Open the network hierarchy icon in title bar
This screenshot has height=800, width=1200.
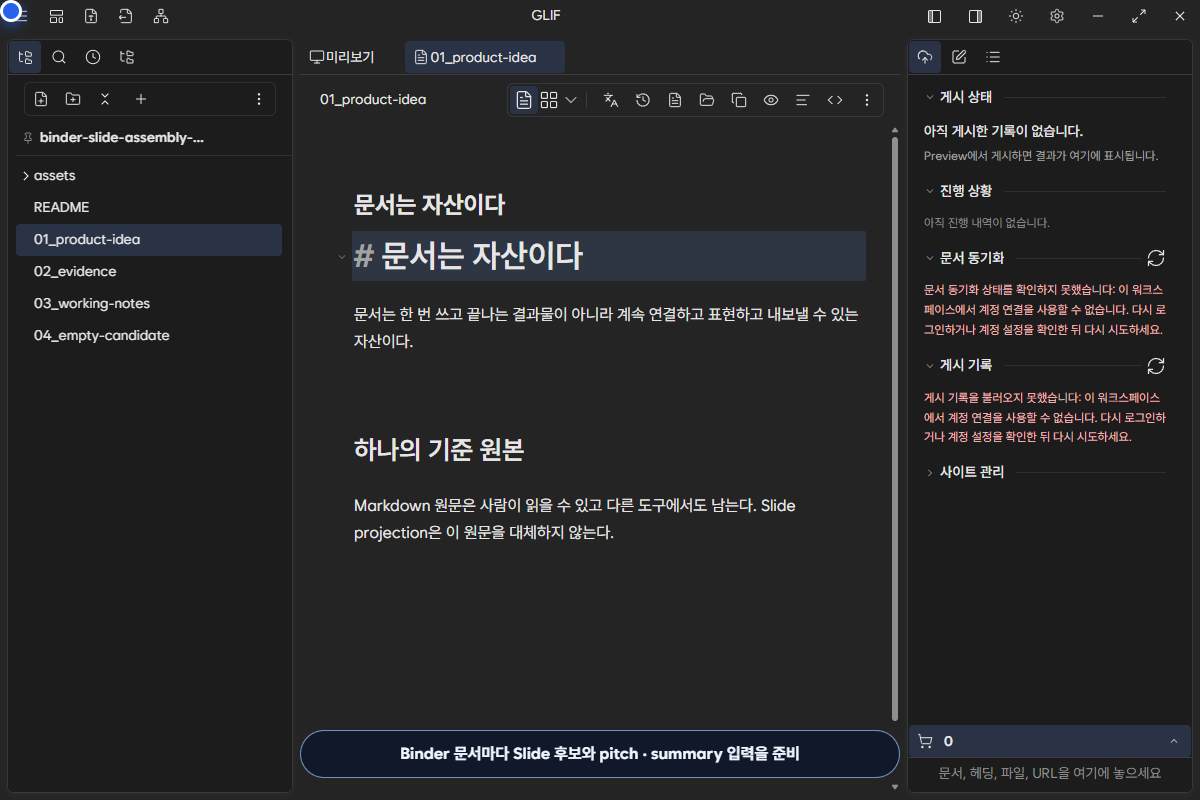[161, 16]
